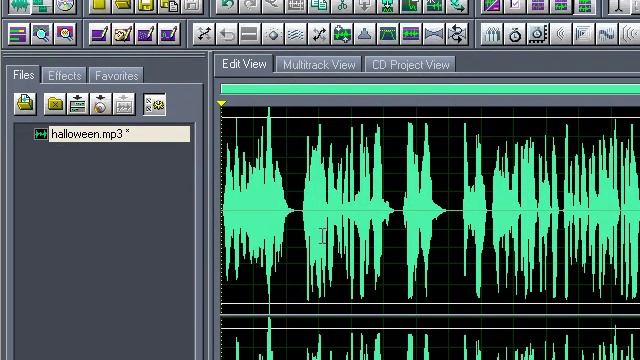Select the Edit View tab
This screenshot has width=640, height=360.
[x=244, y=64]
